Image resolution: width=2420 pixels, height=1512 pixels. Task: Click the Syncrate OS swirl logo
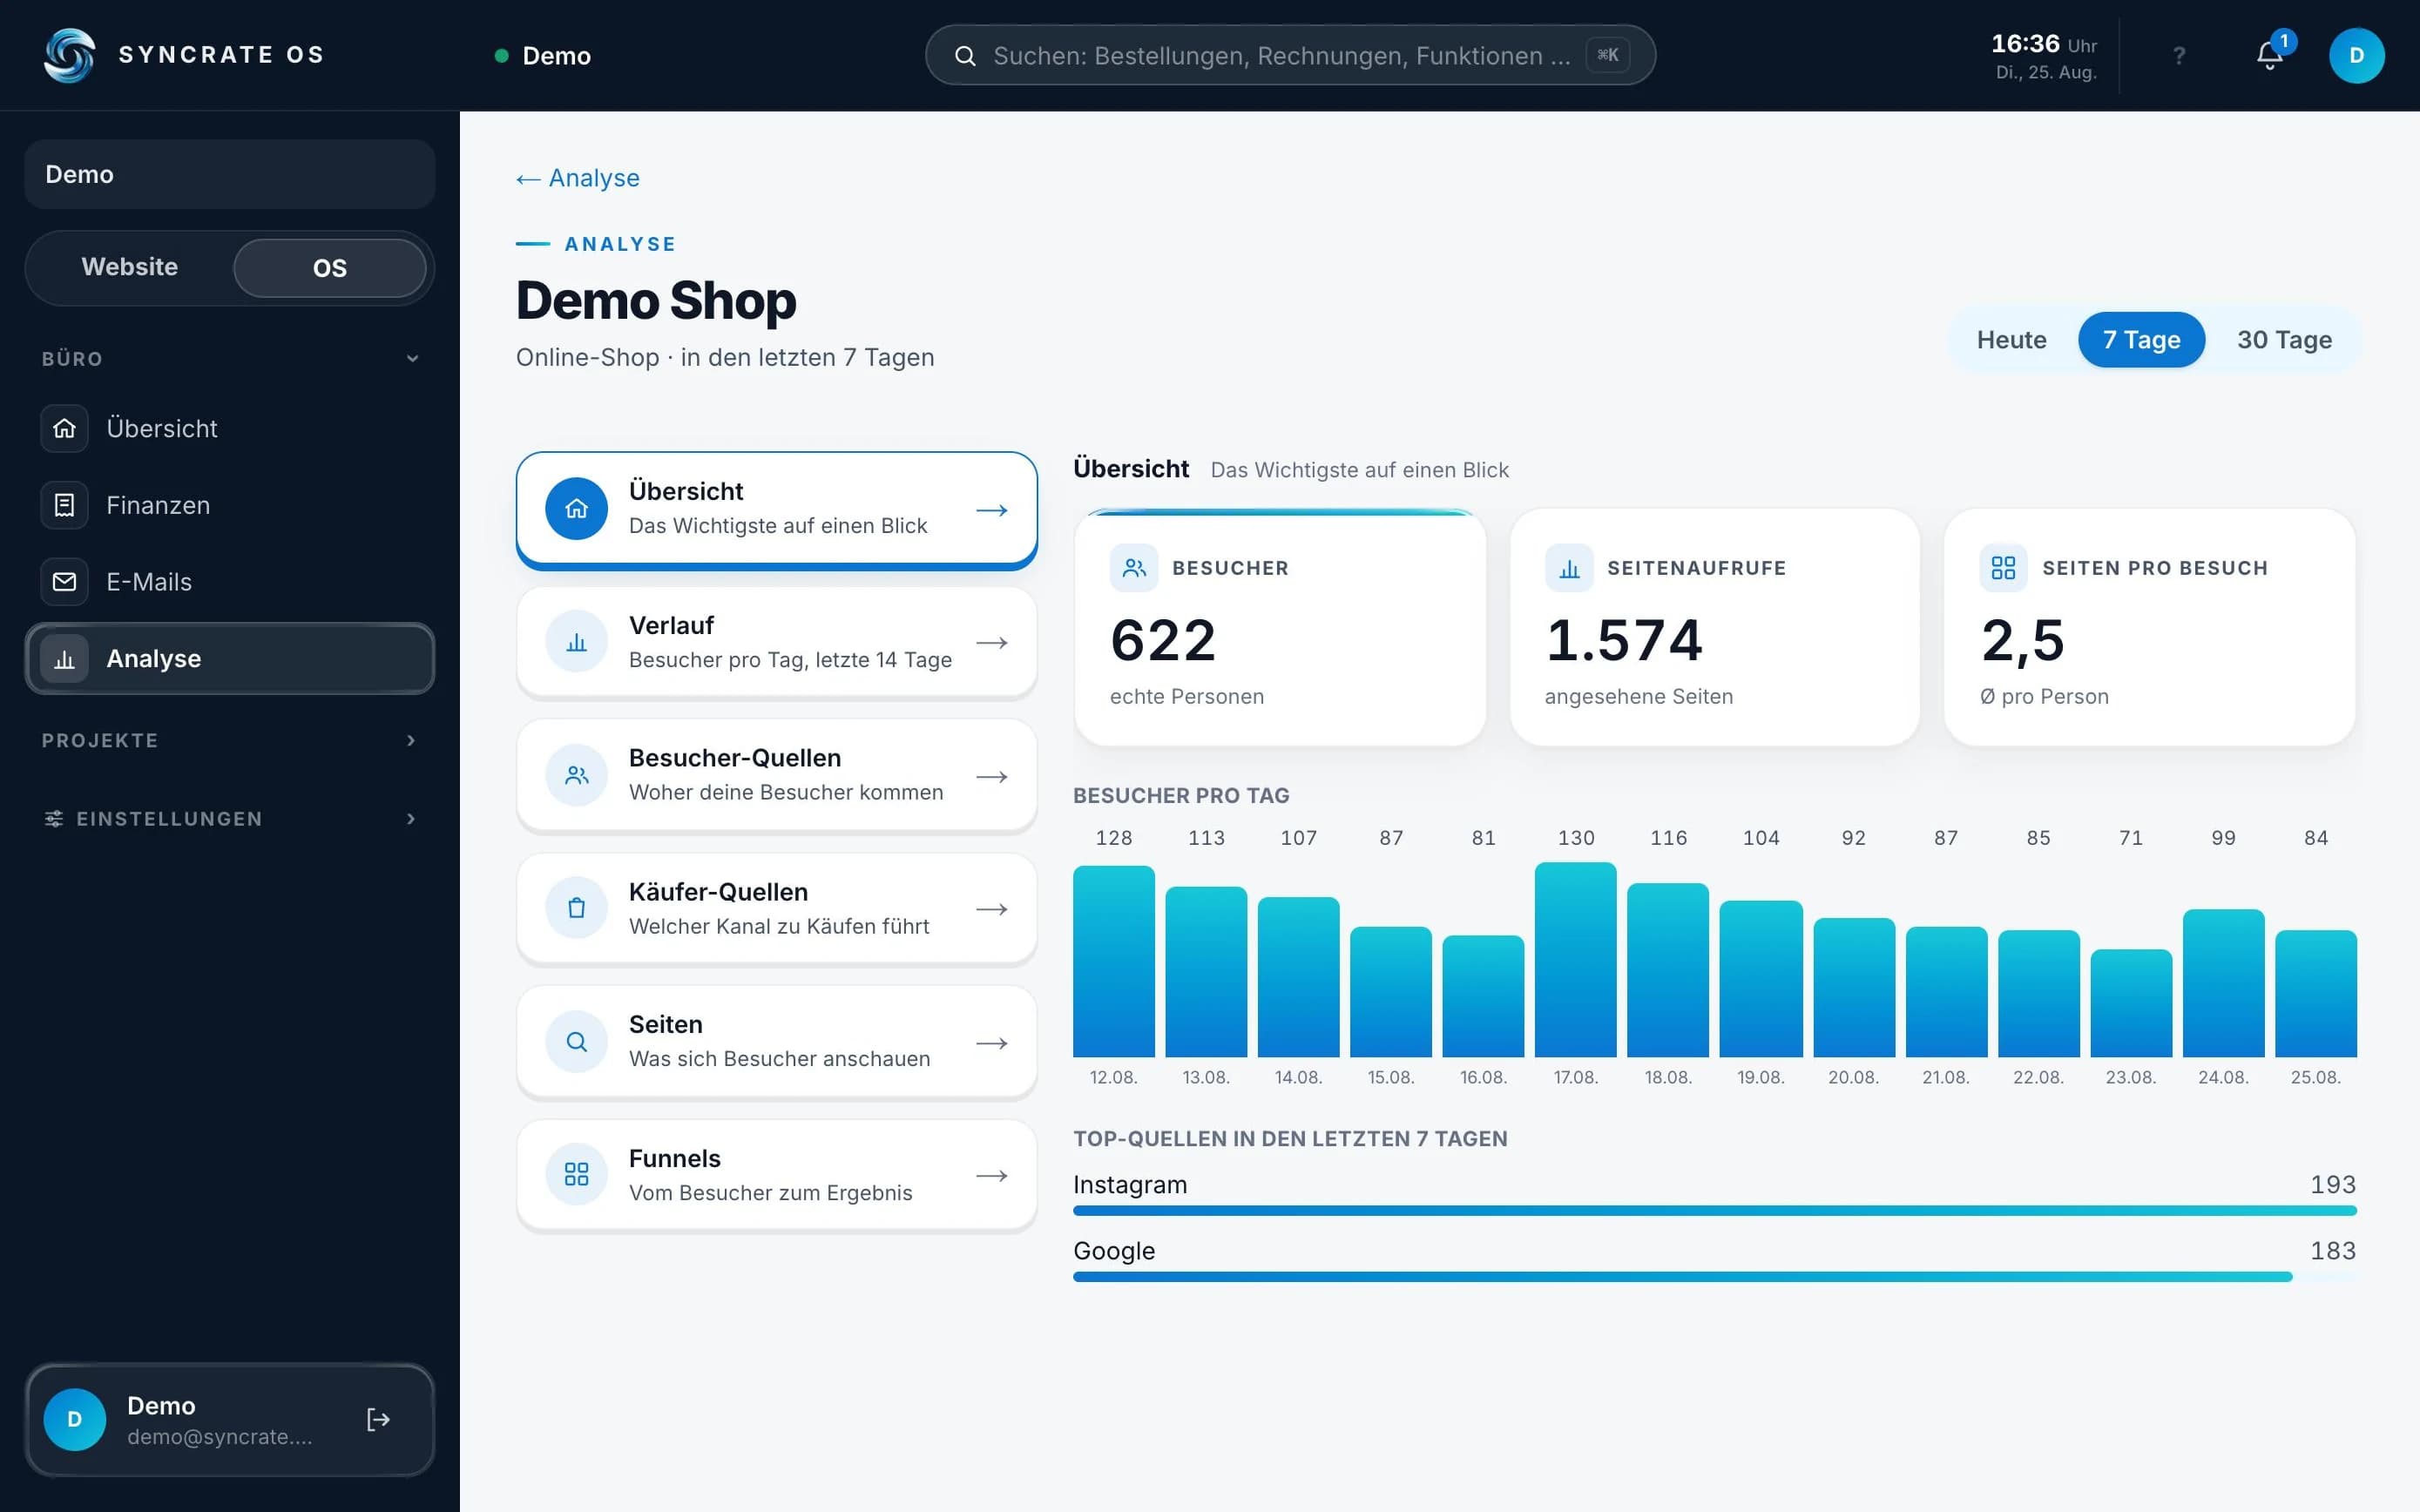coord(70,55)
